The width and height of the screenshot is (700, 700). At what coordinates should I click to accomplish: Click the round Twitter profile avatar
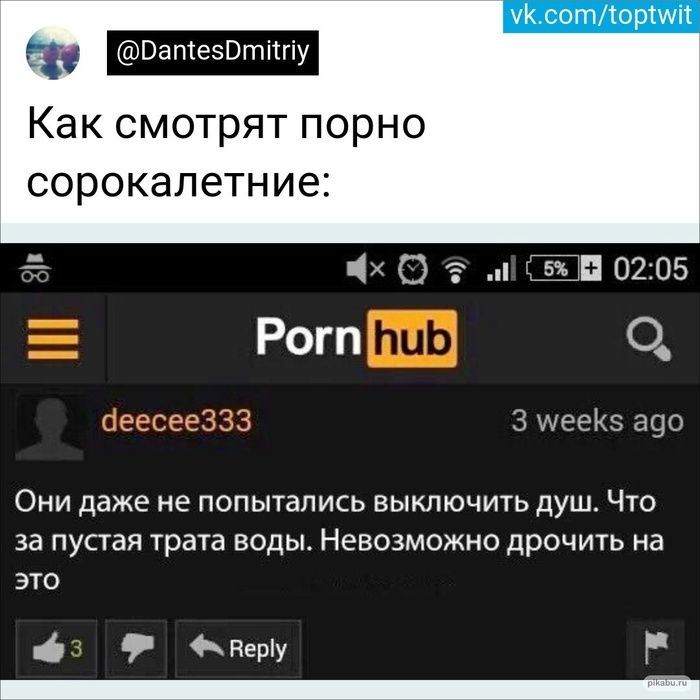(x=53, y=53)
